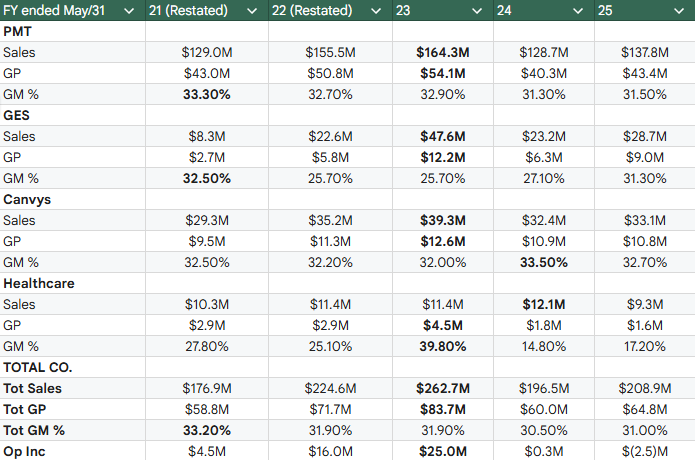The width and height of the screenshot is (695, 460).
Task: Select PMT sales cell $155.5M
Action: [x=330, y=52]
